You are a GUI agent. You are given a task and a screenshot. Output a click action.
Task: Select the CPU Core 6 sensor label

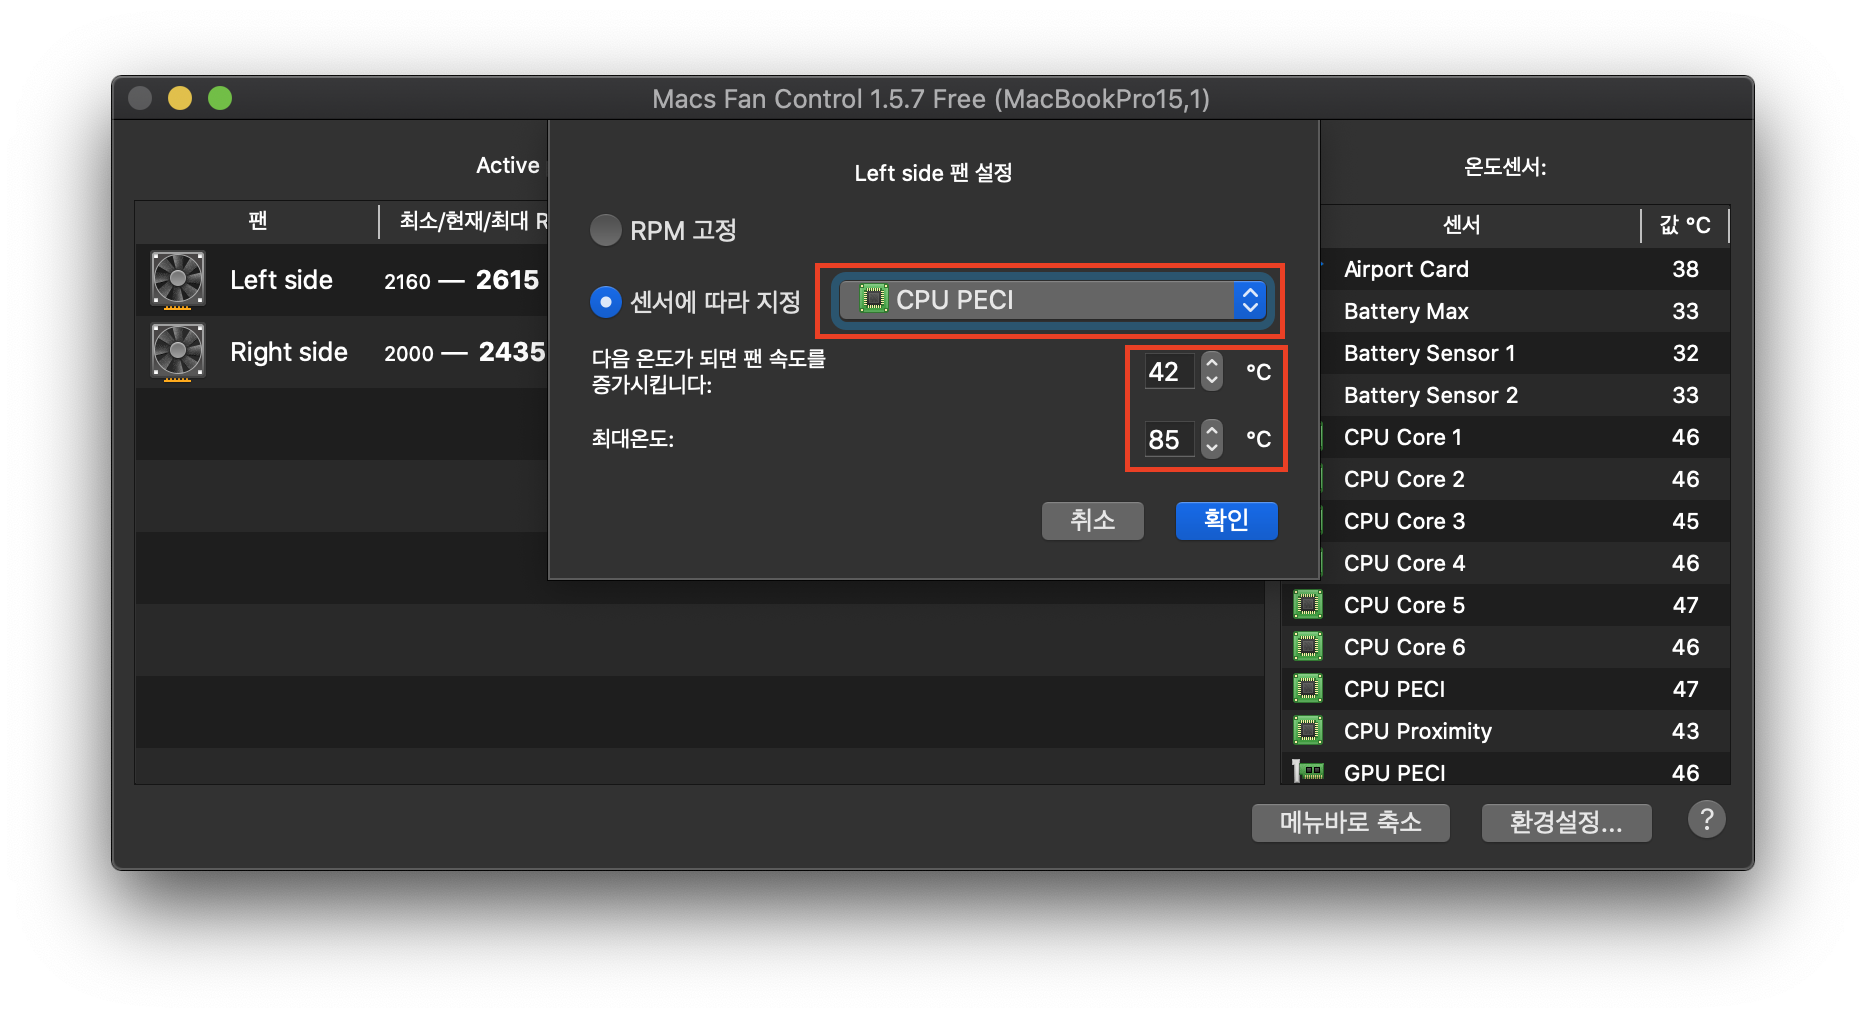[x=1404, y=647]
